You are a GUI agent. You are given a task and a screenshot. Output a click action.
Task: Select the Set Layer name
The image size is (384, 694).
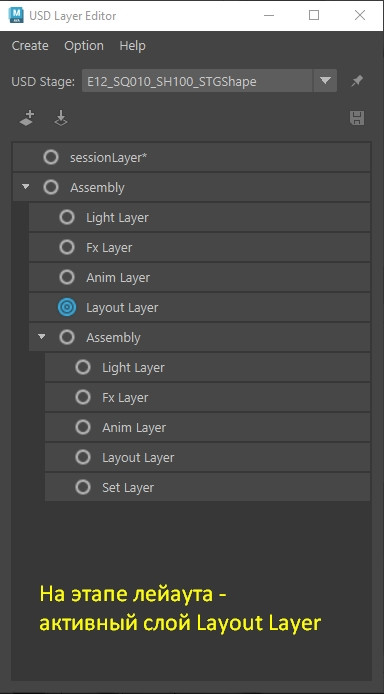pyautogui.click(x=128, y=488)
